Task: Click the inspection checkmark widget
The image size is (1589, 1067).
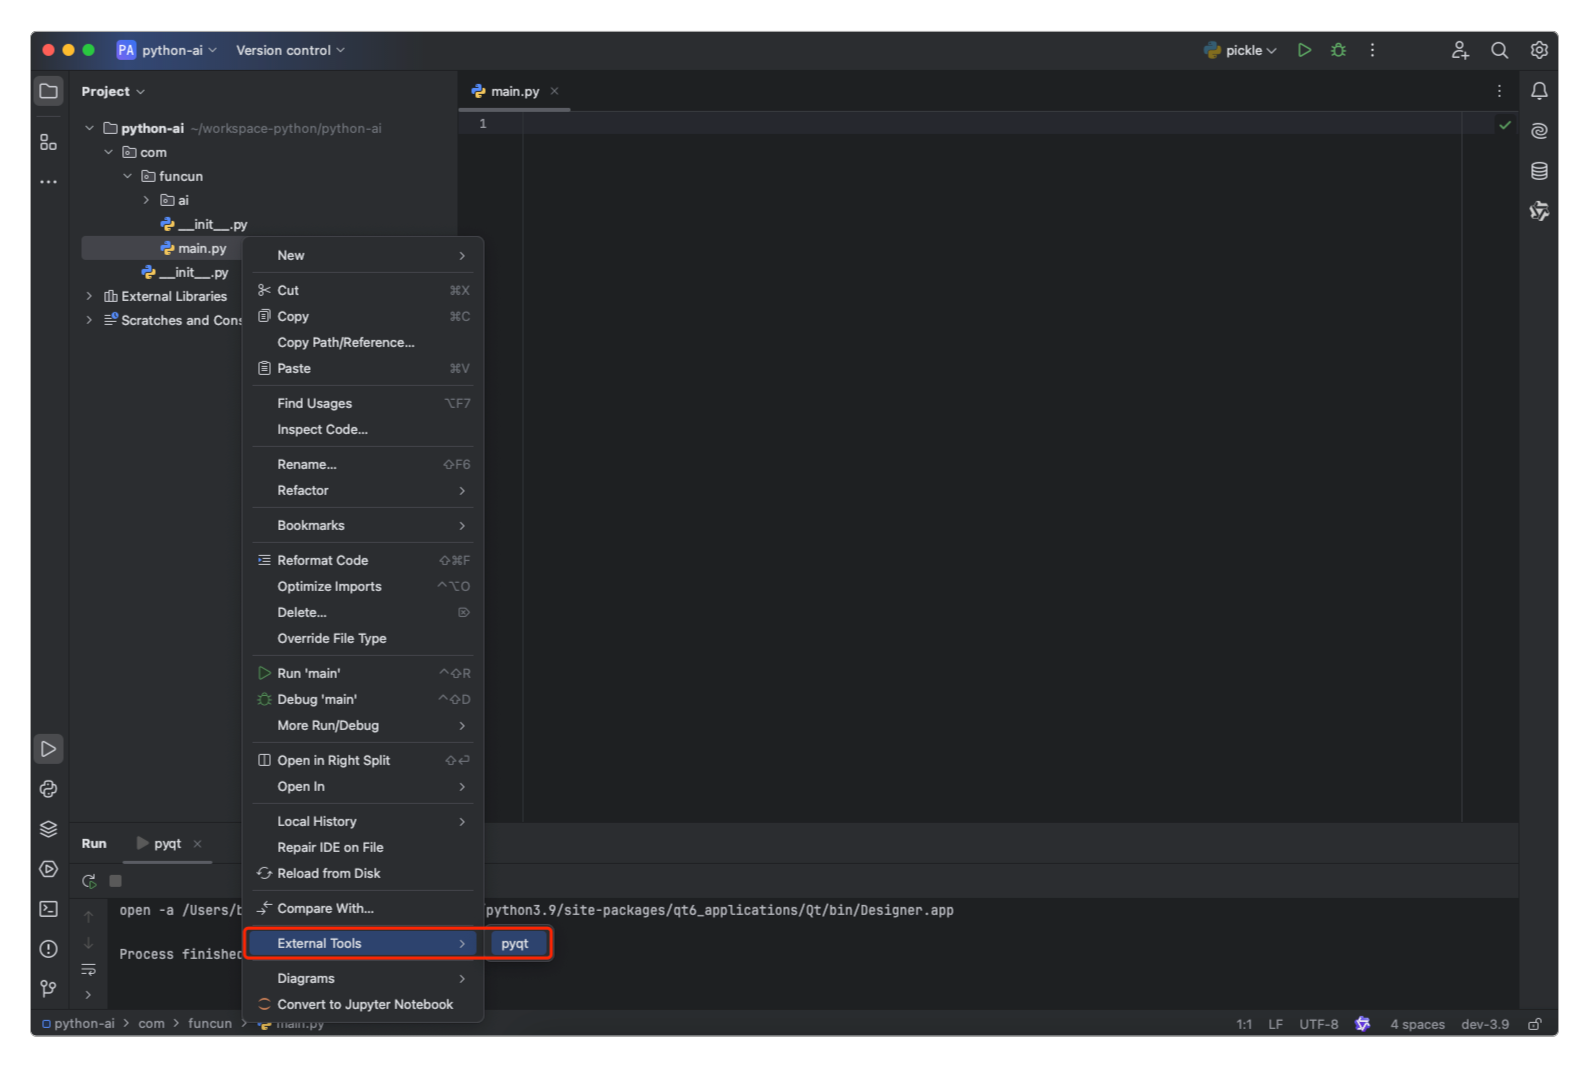Action: point(1504,125)
